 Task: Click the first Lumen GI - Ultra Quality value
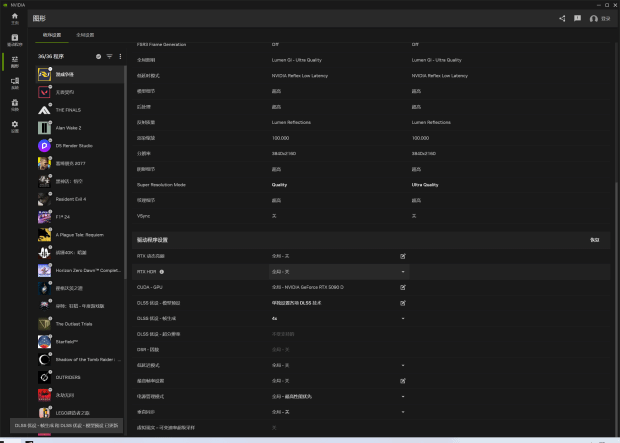tap(297, 60)
